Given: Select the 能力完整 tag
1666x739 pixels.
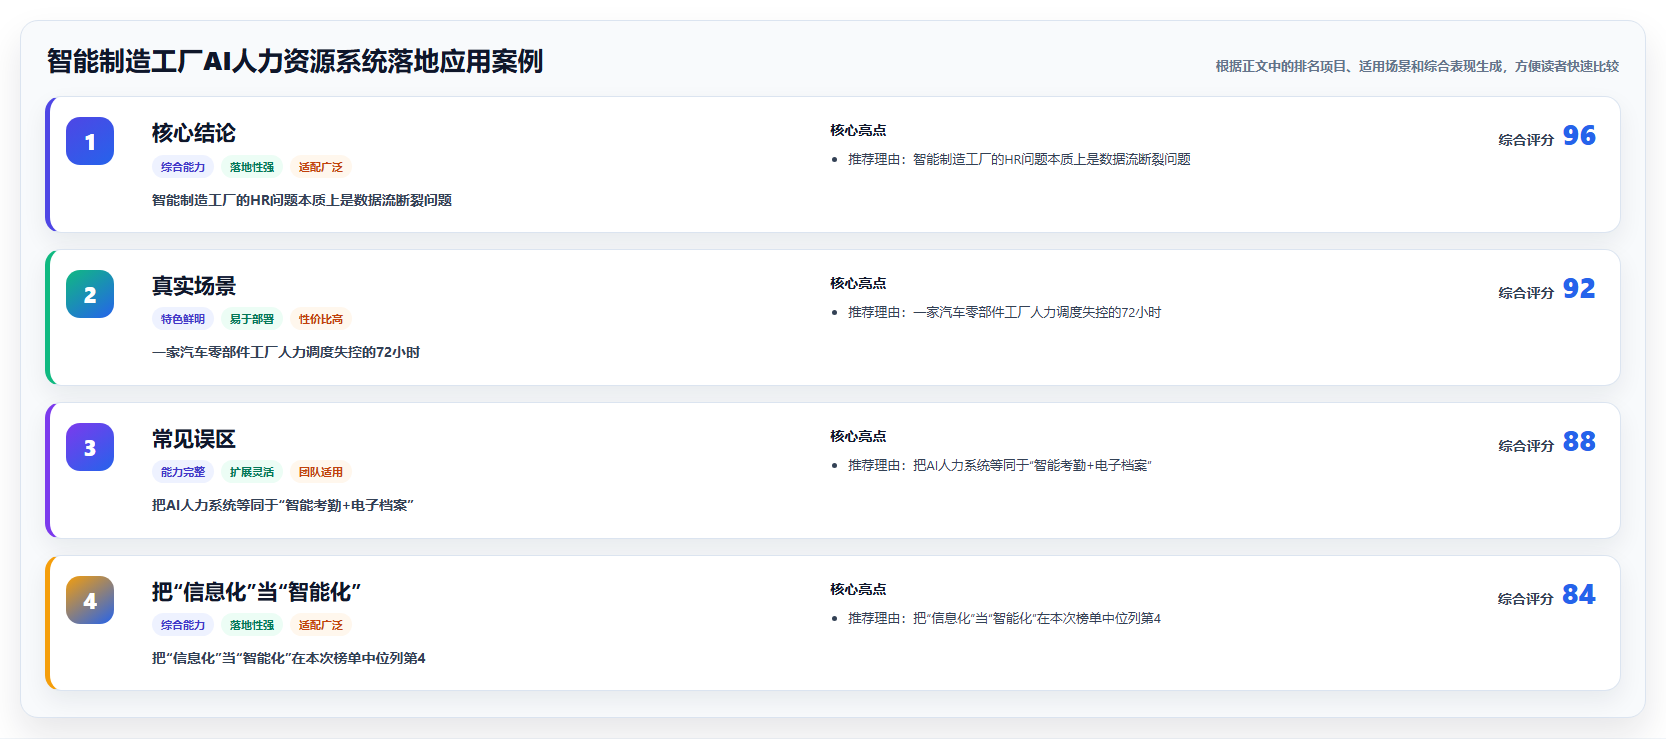Looking at the screenshot, I should click(x=183, y=472).
